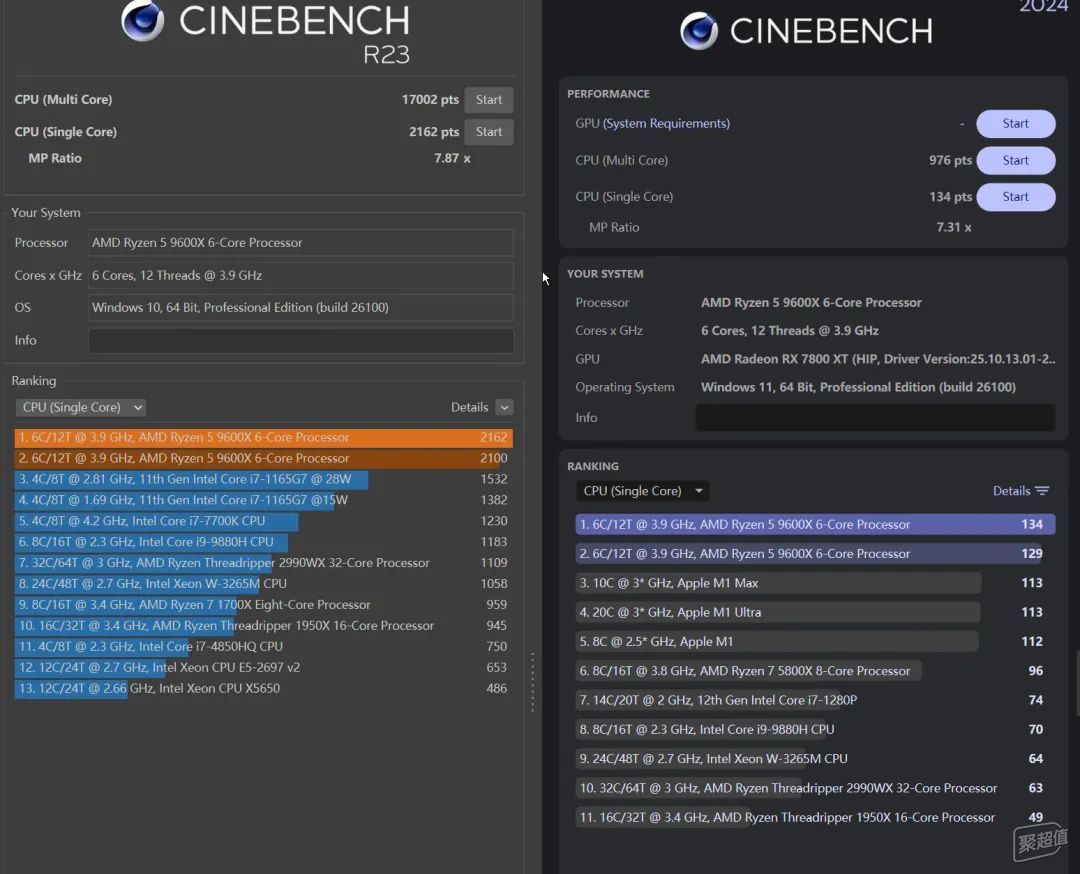
Task: Click the R23 multi core score "17002 pts"
Action: 430,99
